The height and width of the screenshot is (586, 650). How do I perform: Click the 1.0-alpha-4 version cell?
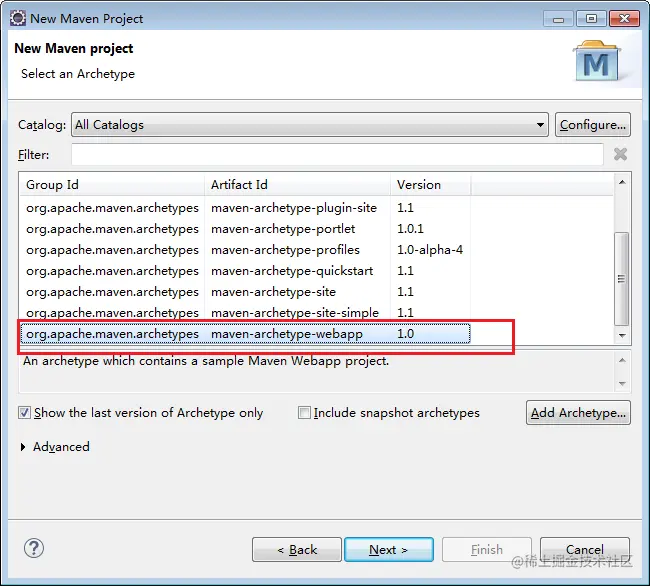coord(430,250)
